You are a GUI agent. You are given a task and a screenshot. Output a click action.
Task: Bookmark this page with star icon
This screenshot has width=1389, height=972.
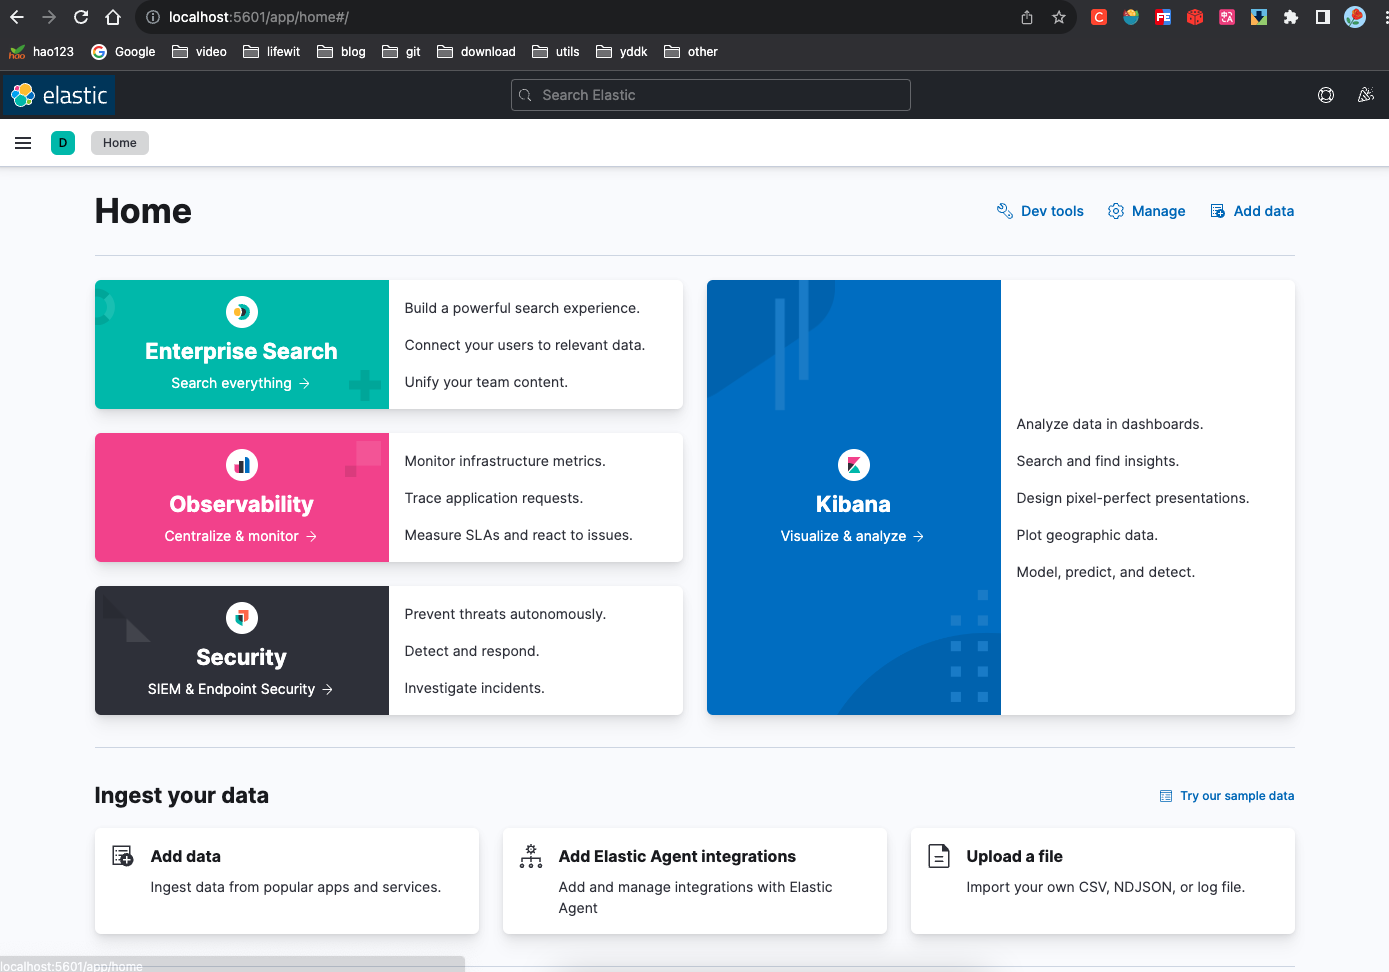click(x=1059, y=17)
